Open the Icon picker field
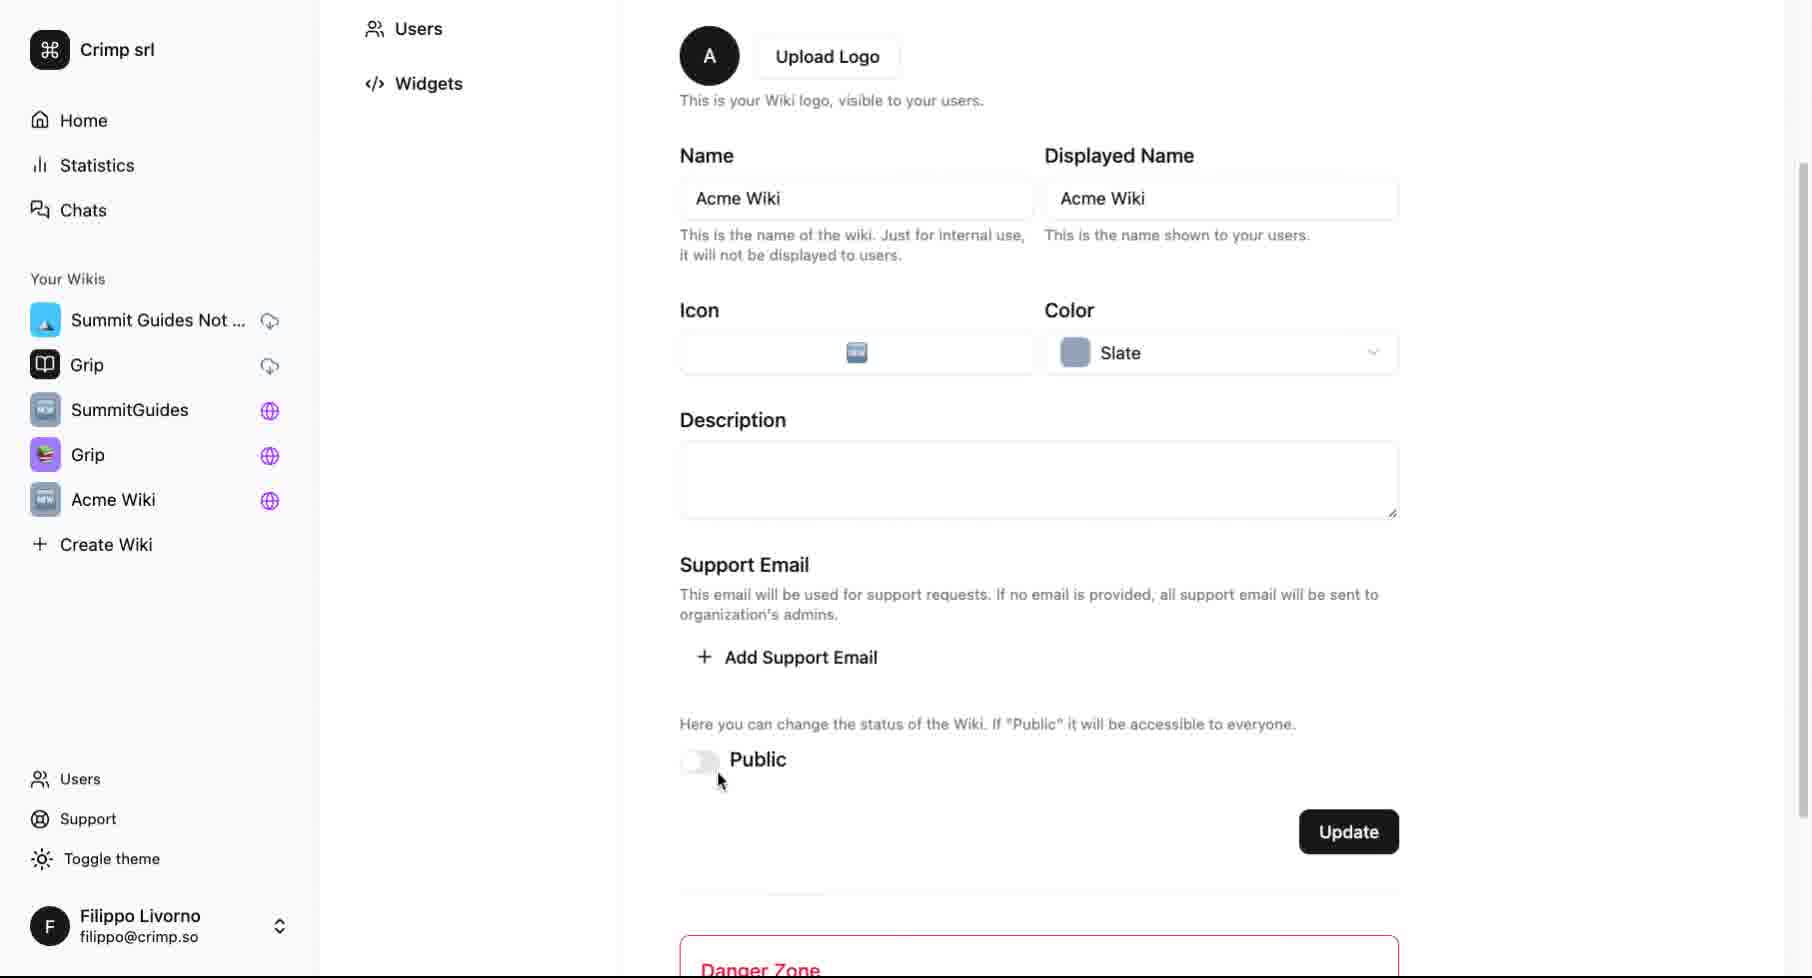The width and height of the screenshot is (1812, 978). (x=856, y=353)
